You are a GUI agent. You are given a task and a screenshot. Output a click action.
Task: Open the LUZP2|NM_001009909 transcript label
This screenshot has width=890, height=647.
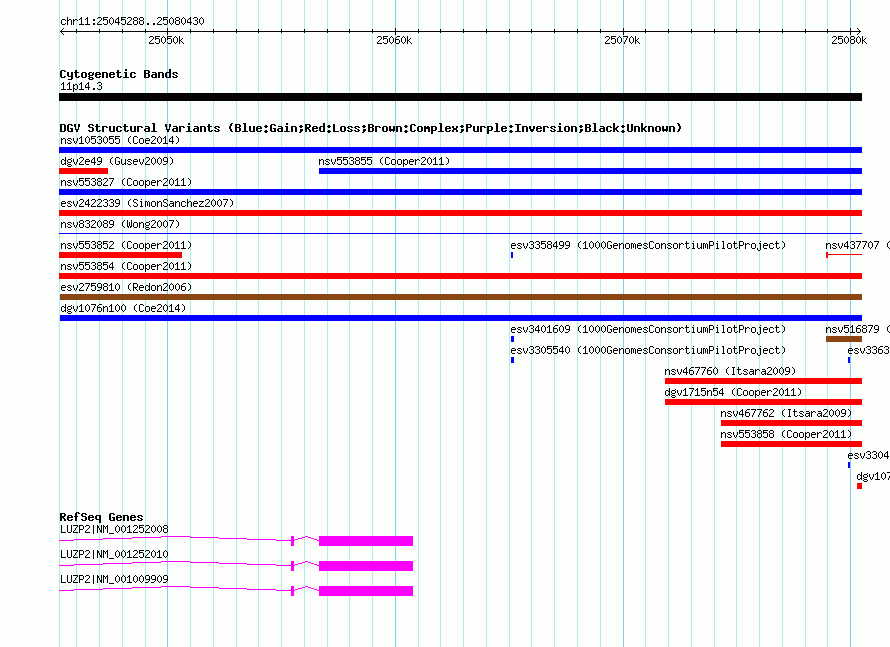(x=114, y=579)
